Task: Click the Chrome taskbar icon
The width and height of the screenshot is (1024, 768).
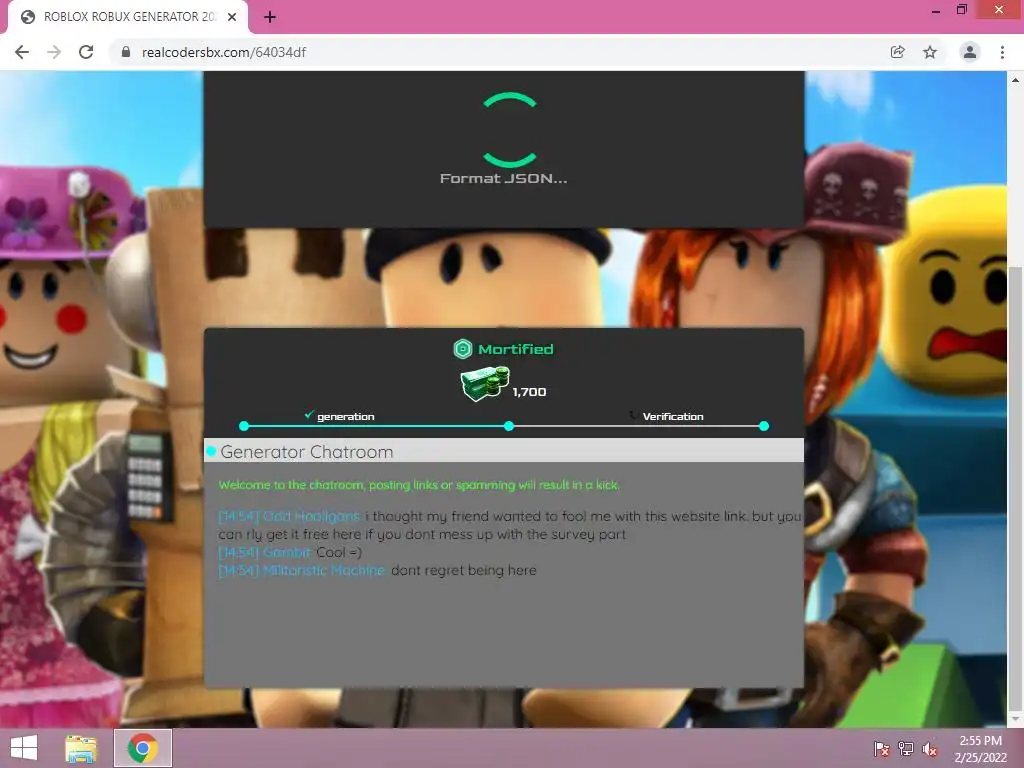Action: pyautogui.click(x=142, y=748)
